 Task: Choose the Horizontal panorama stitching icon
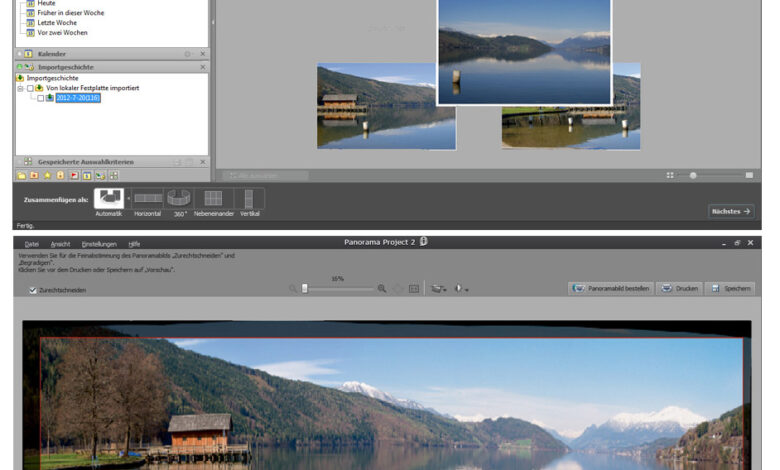pos(148,198)
